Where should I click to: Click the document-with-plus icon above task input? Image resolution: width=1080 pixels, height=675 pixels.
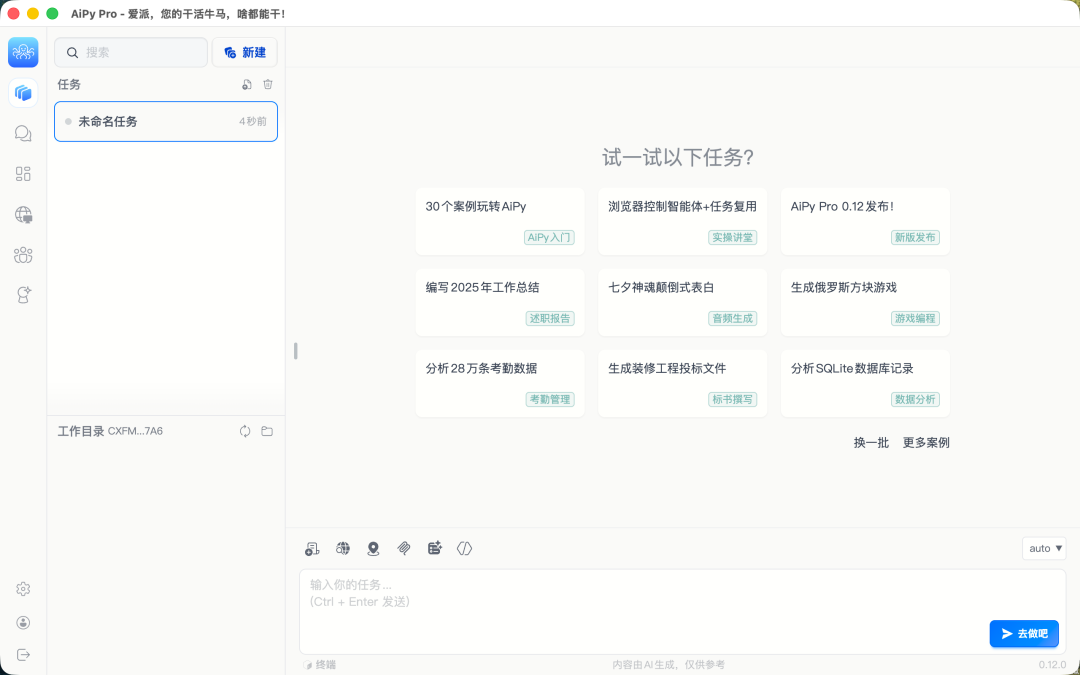point(312,548)
